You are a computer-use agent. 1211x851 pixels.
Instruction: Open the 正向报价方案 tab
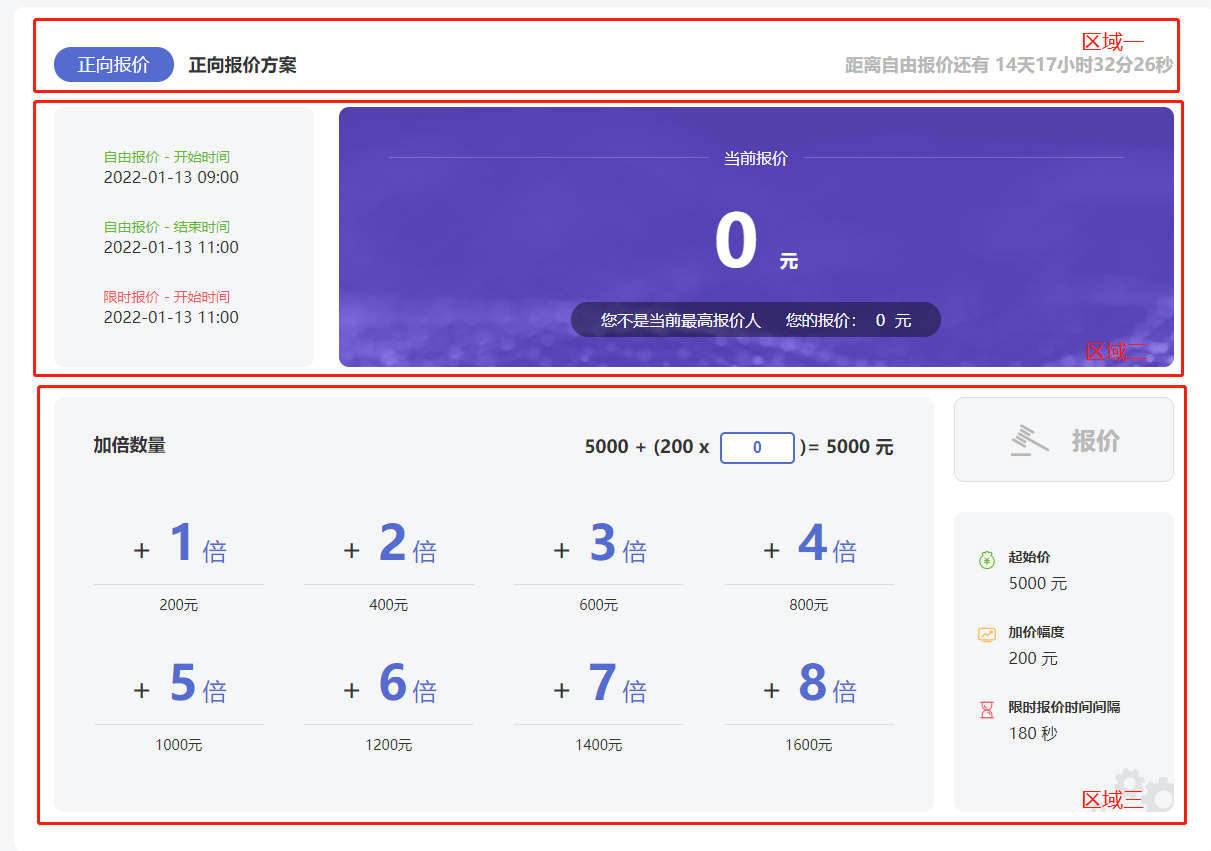[x=242, y=65]
